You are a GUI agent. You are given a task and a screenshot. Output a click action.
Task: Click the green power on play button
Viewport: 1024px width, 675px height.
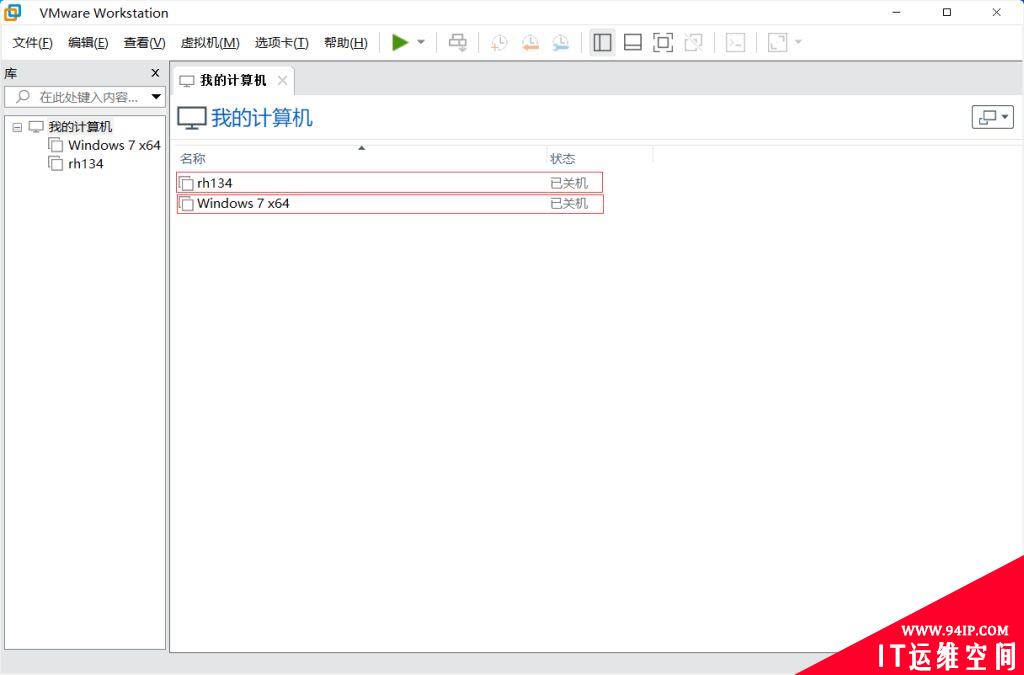tap(400, 42)
